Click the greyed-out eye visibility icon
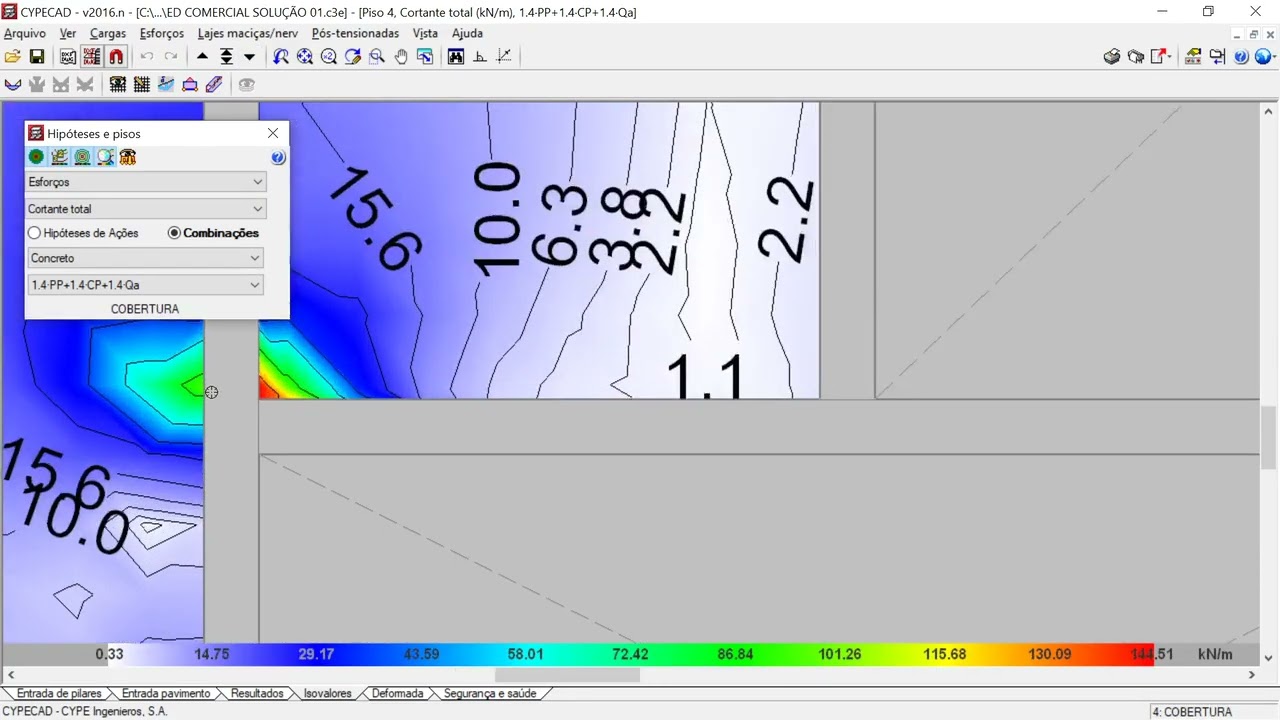The image size is (1280, 720). click(246, 85)
